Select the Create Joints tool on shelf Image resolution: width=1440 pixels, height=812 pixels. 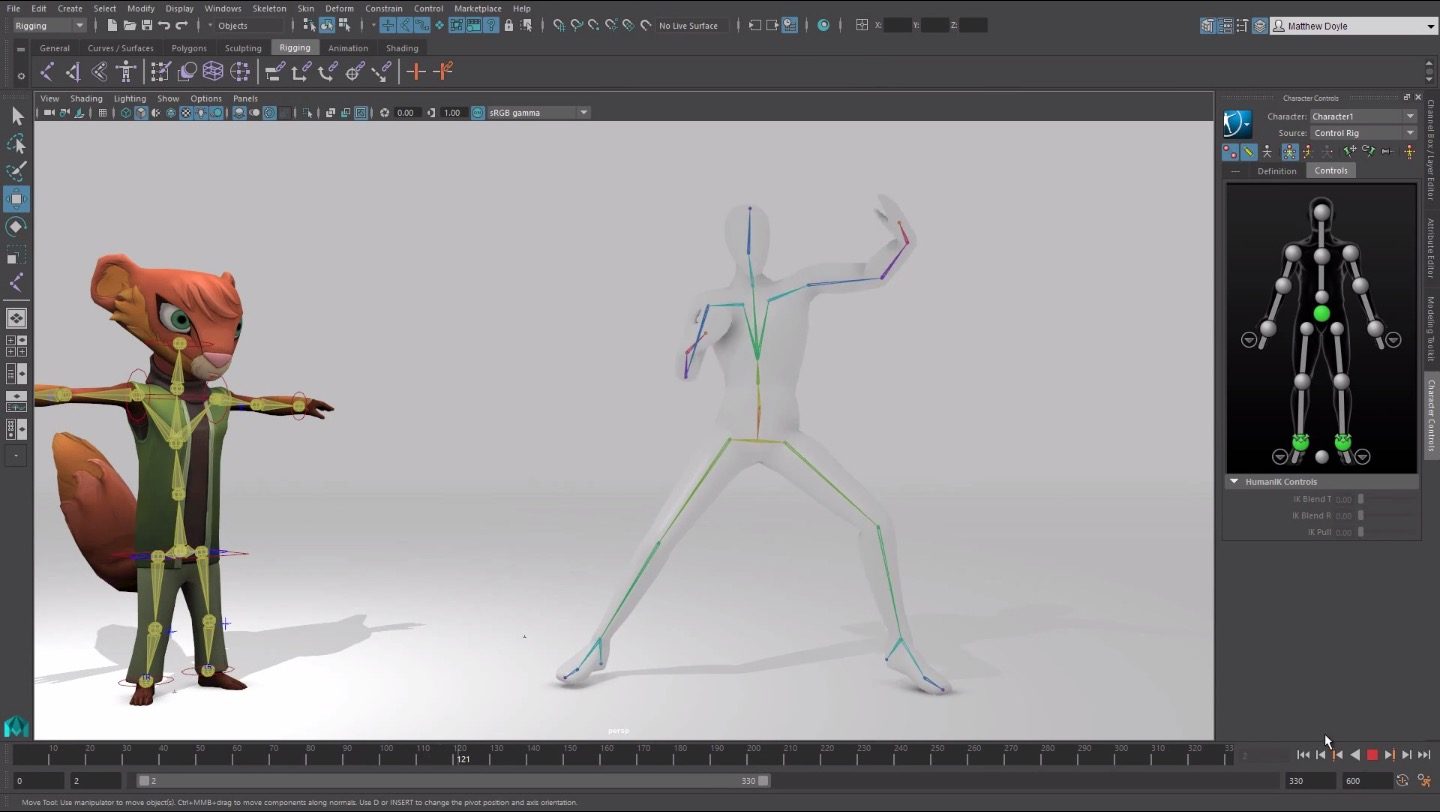[x=46, y=71]
